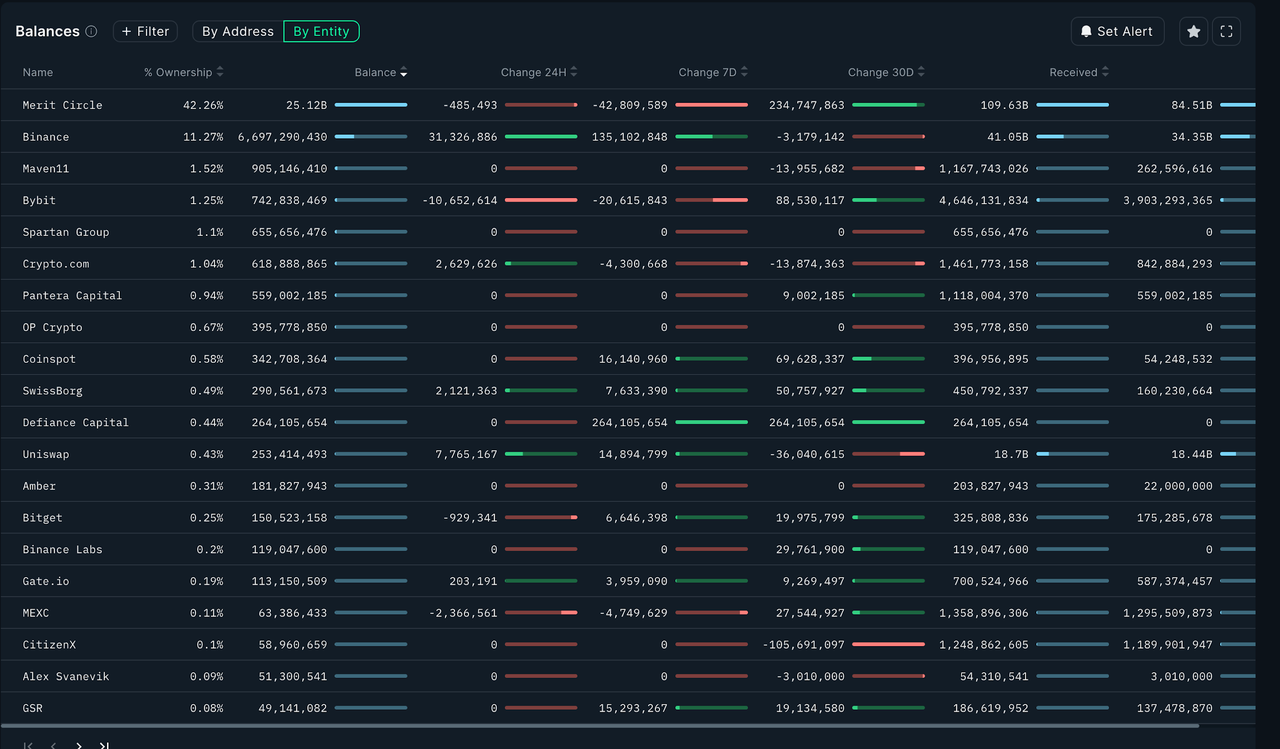The image size is (1280, 749).
Task: Switch to the By Address tab
Action: 238,32
